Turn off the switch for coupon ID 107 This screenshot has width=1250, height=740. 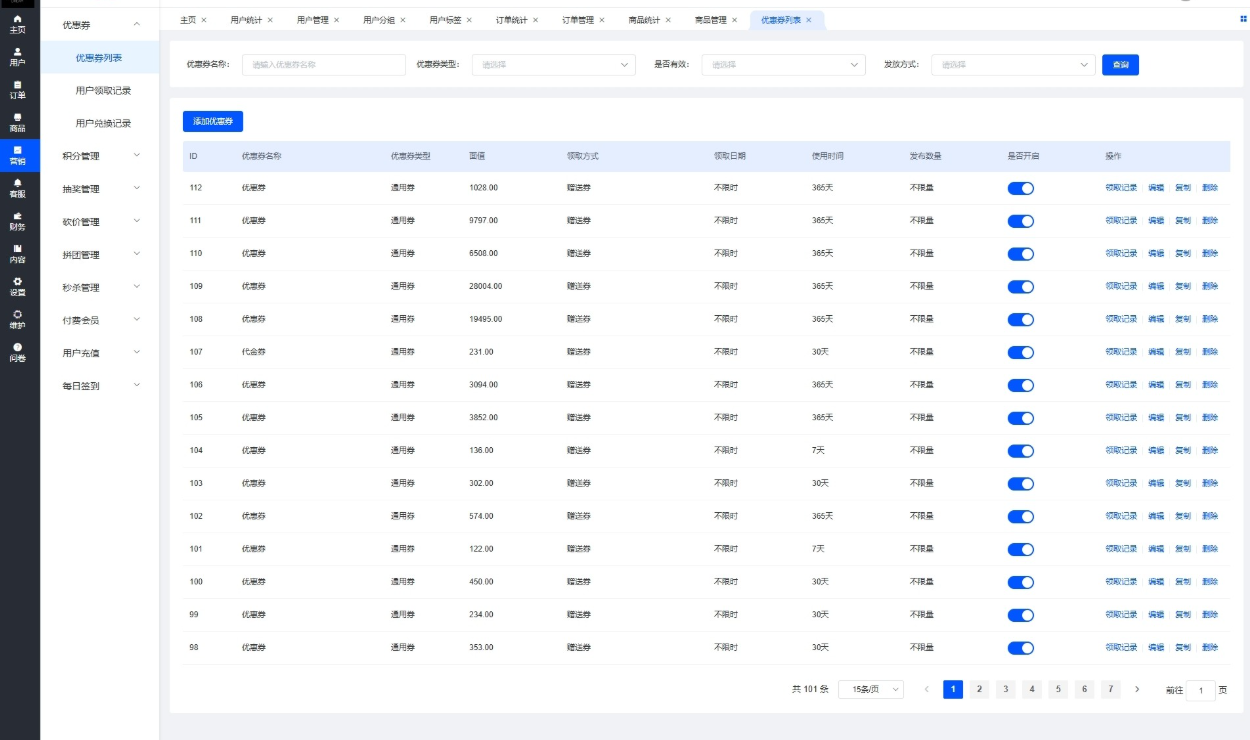tap(1020, 352)
